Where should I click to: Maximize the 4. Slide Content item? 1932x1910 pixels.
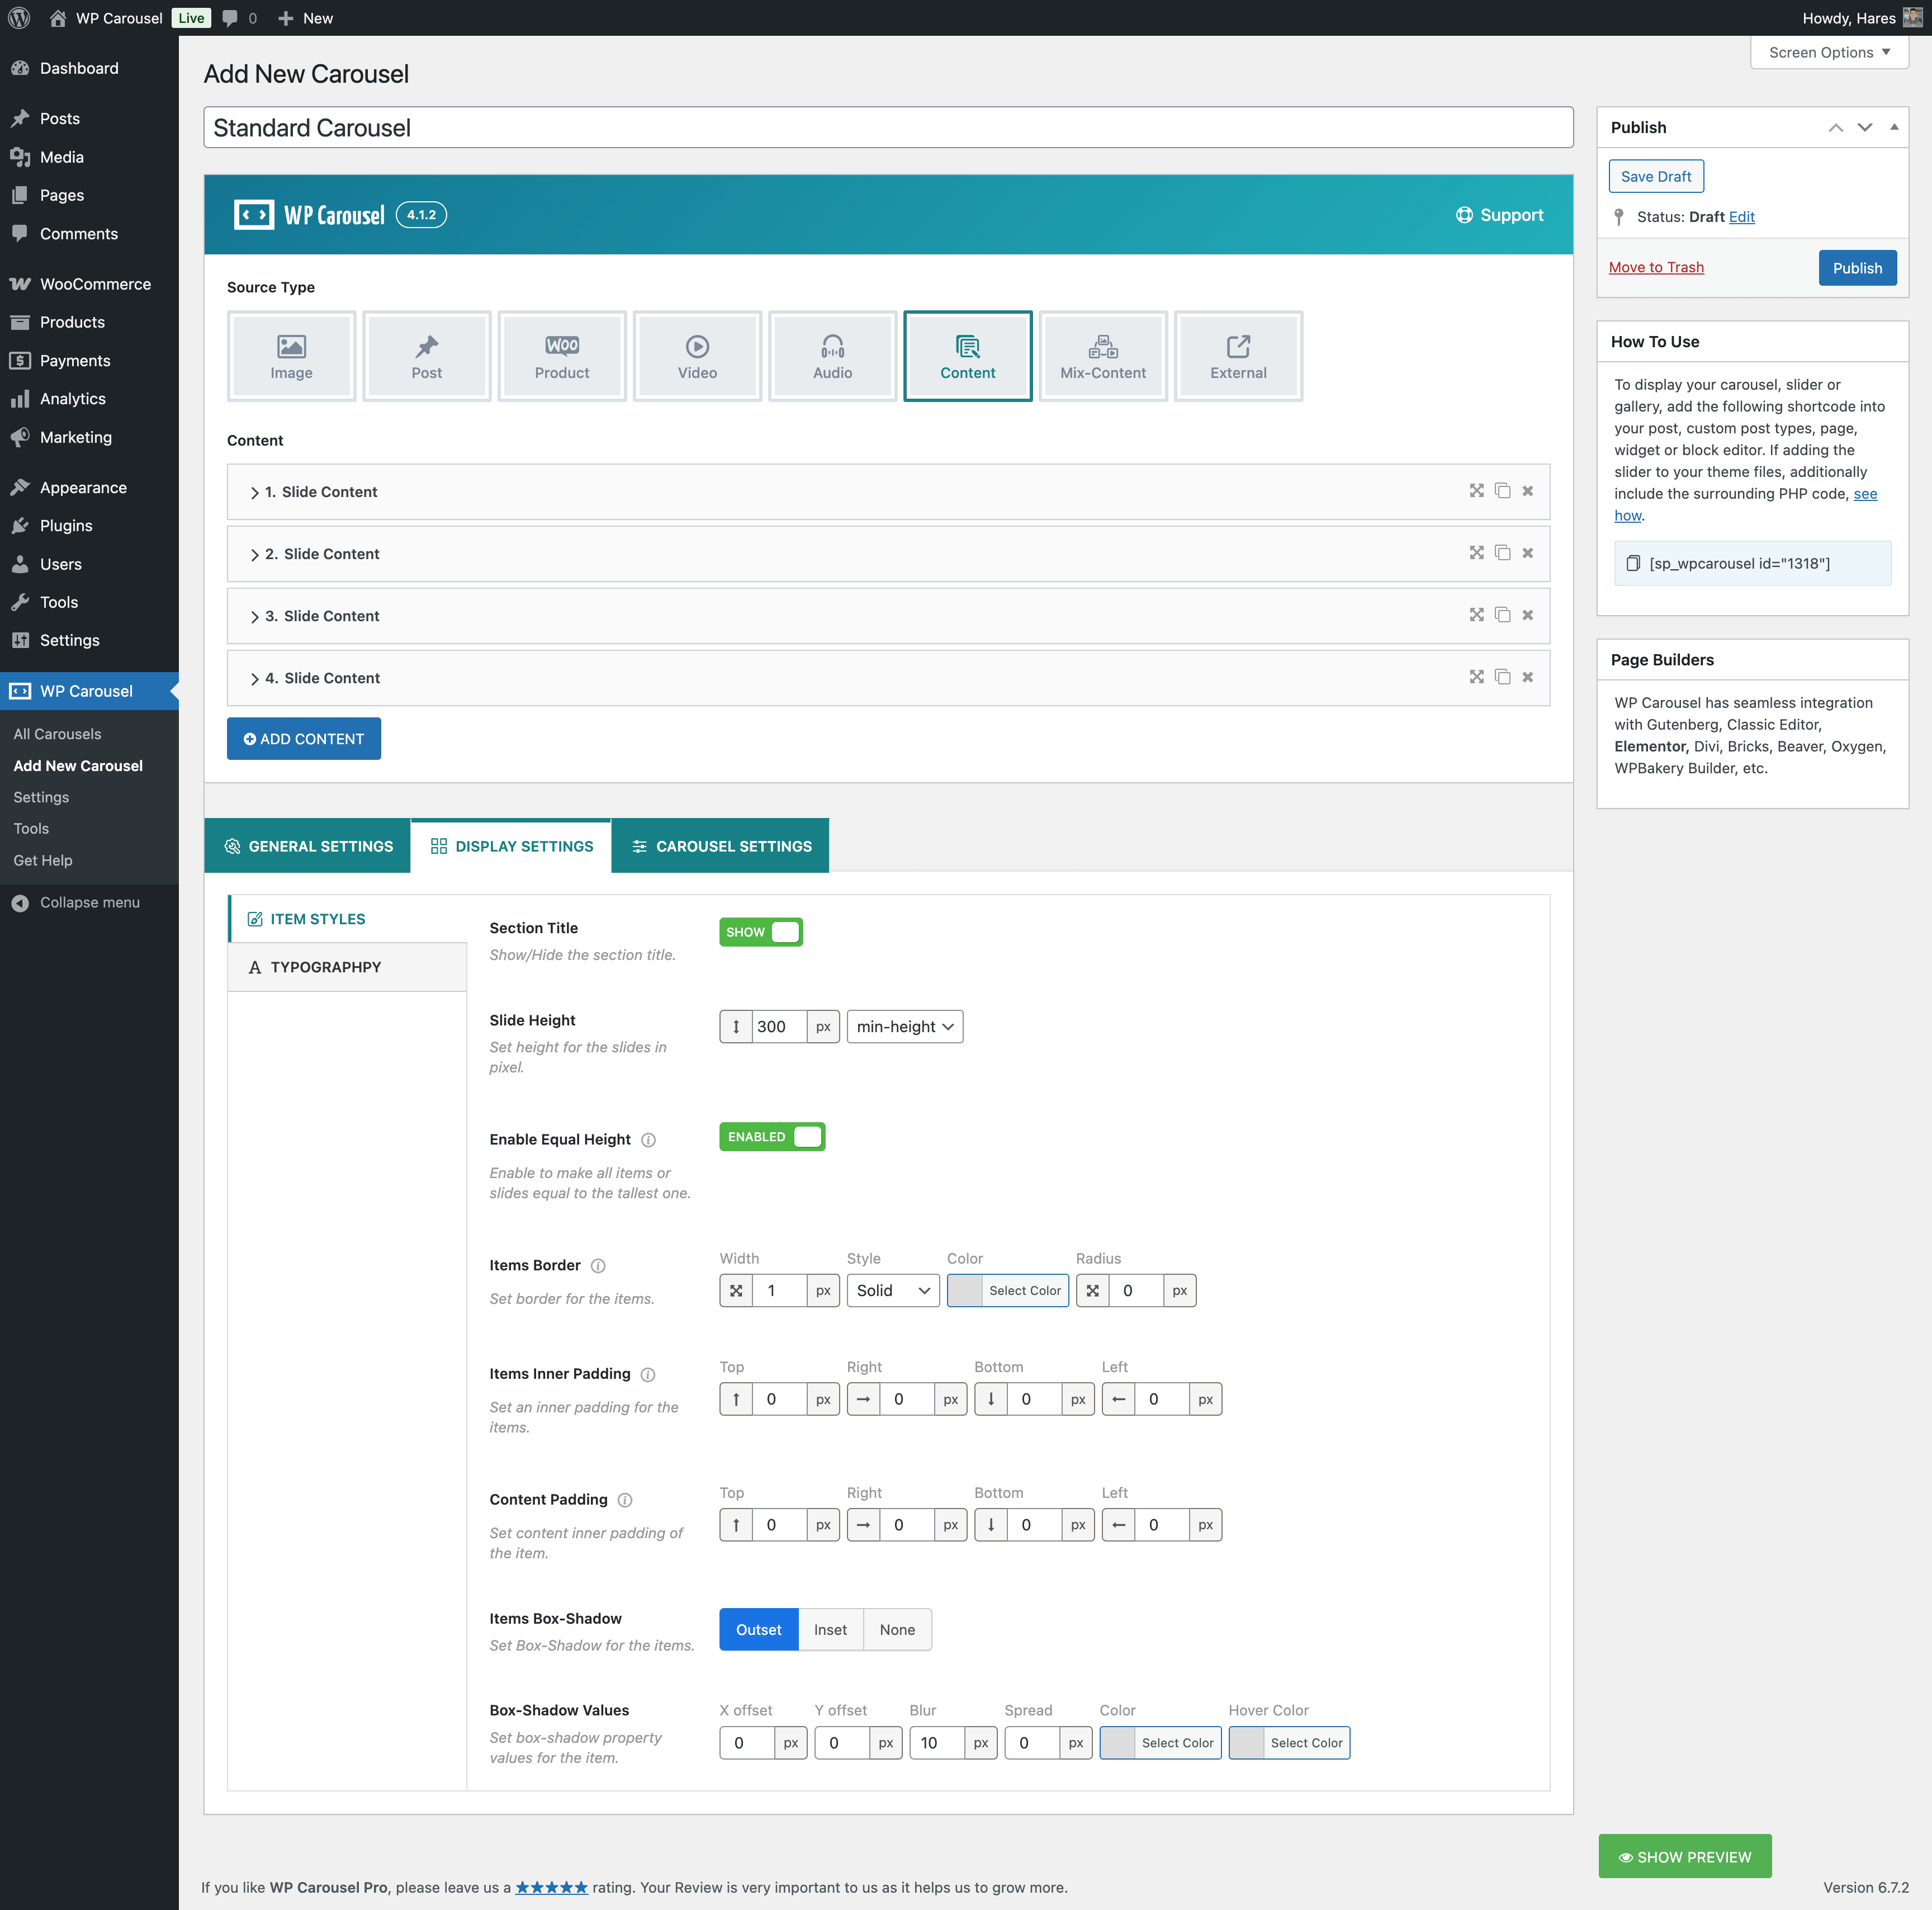[x=1476, y=677]
